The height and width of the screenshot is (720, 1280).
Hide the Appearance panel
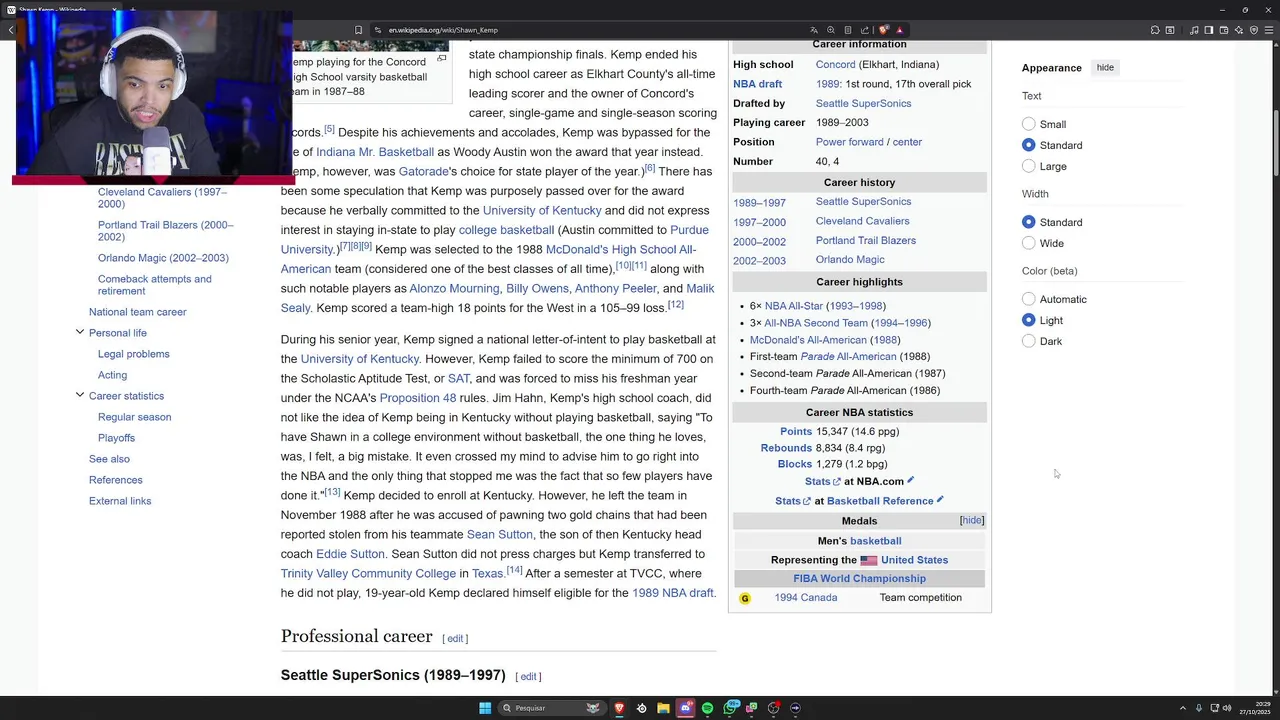tap(1105, 67)
